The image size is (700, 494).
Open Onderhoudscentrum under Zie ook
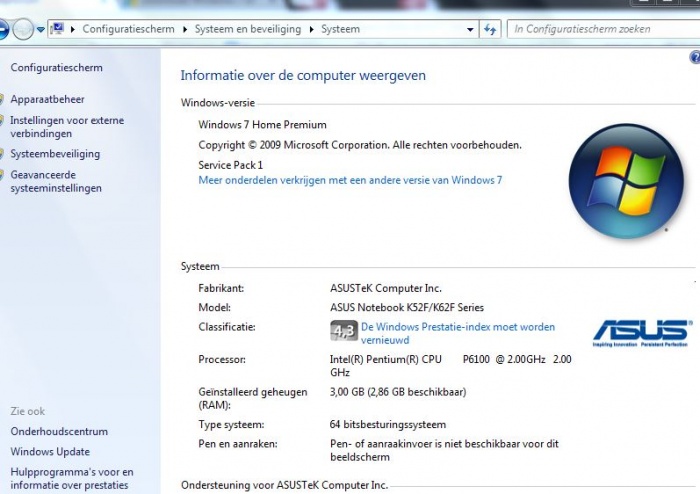pyautogui.click(x=59, y=432)
